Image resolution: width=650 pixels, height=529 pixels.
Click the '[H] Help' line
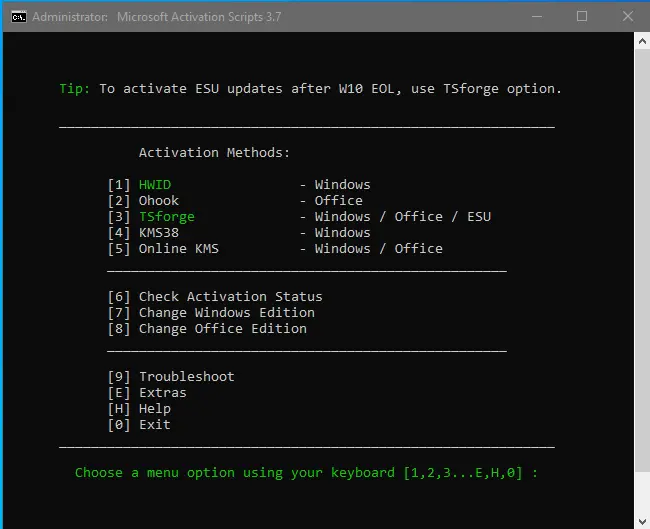[139, 409]
